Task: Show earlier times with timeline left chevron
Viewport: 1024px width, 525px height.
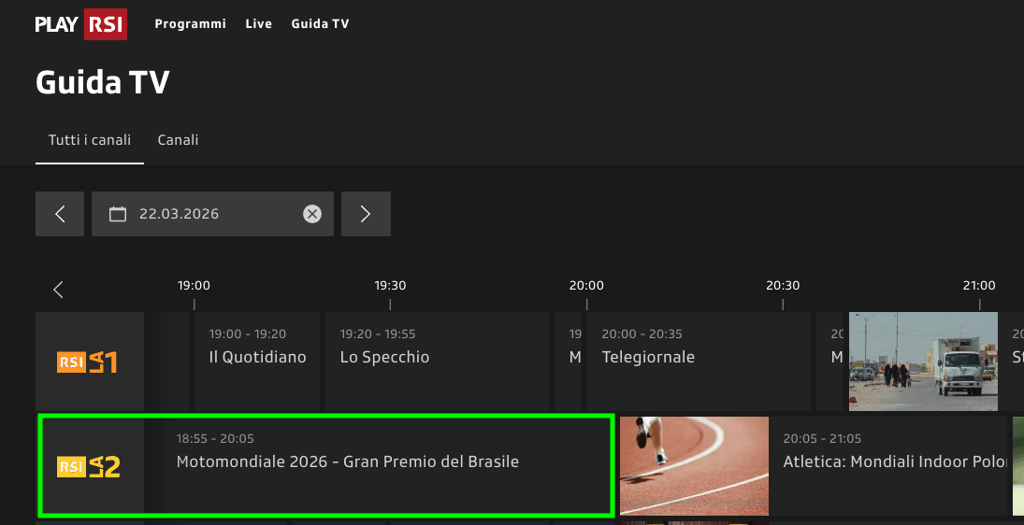Action: click(58, 289)
